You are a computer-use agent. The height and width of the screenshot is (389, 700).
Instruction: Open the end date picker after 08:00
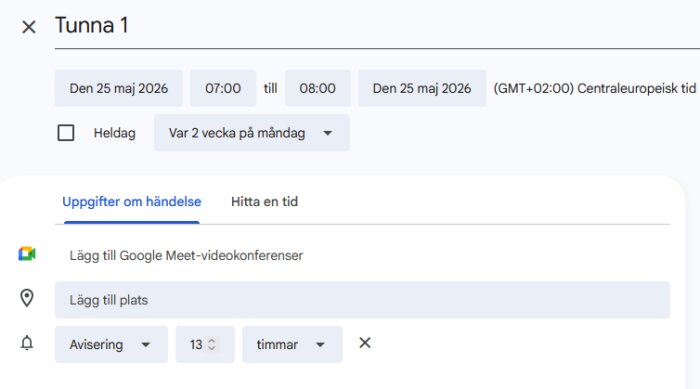click(422, 88)
